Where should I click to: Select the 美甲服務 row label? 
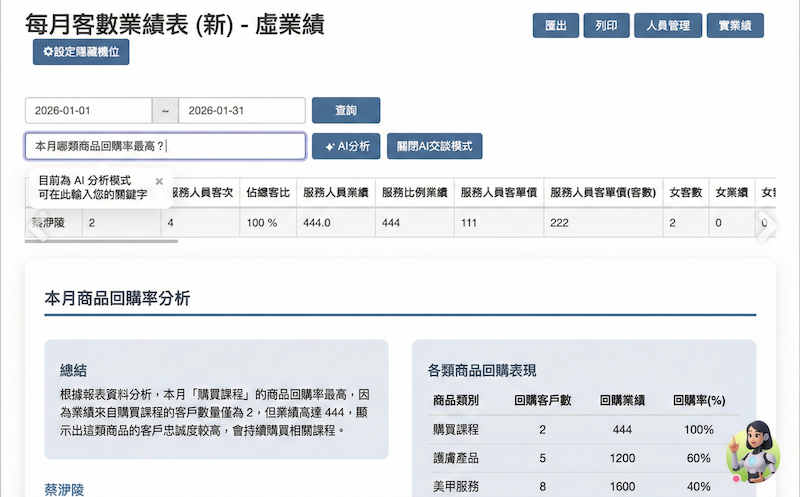(456, 487)
